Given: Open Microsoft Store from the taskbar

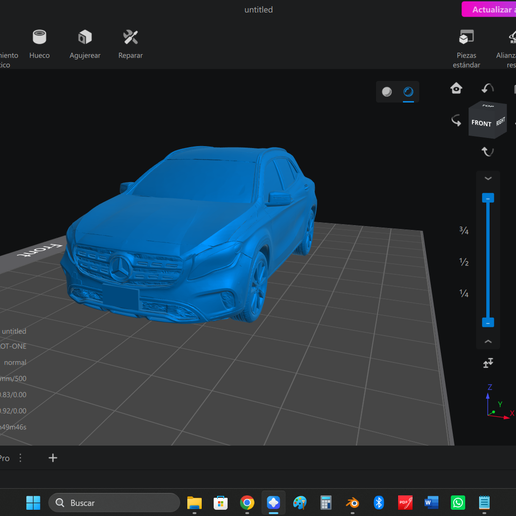Looking at the screenshot, I should tap(221, 503).
